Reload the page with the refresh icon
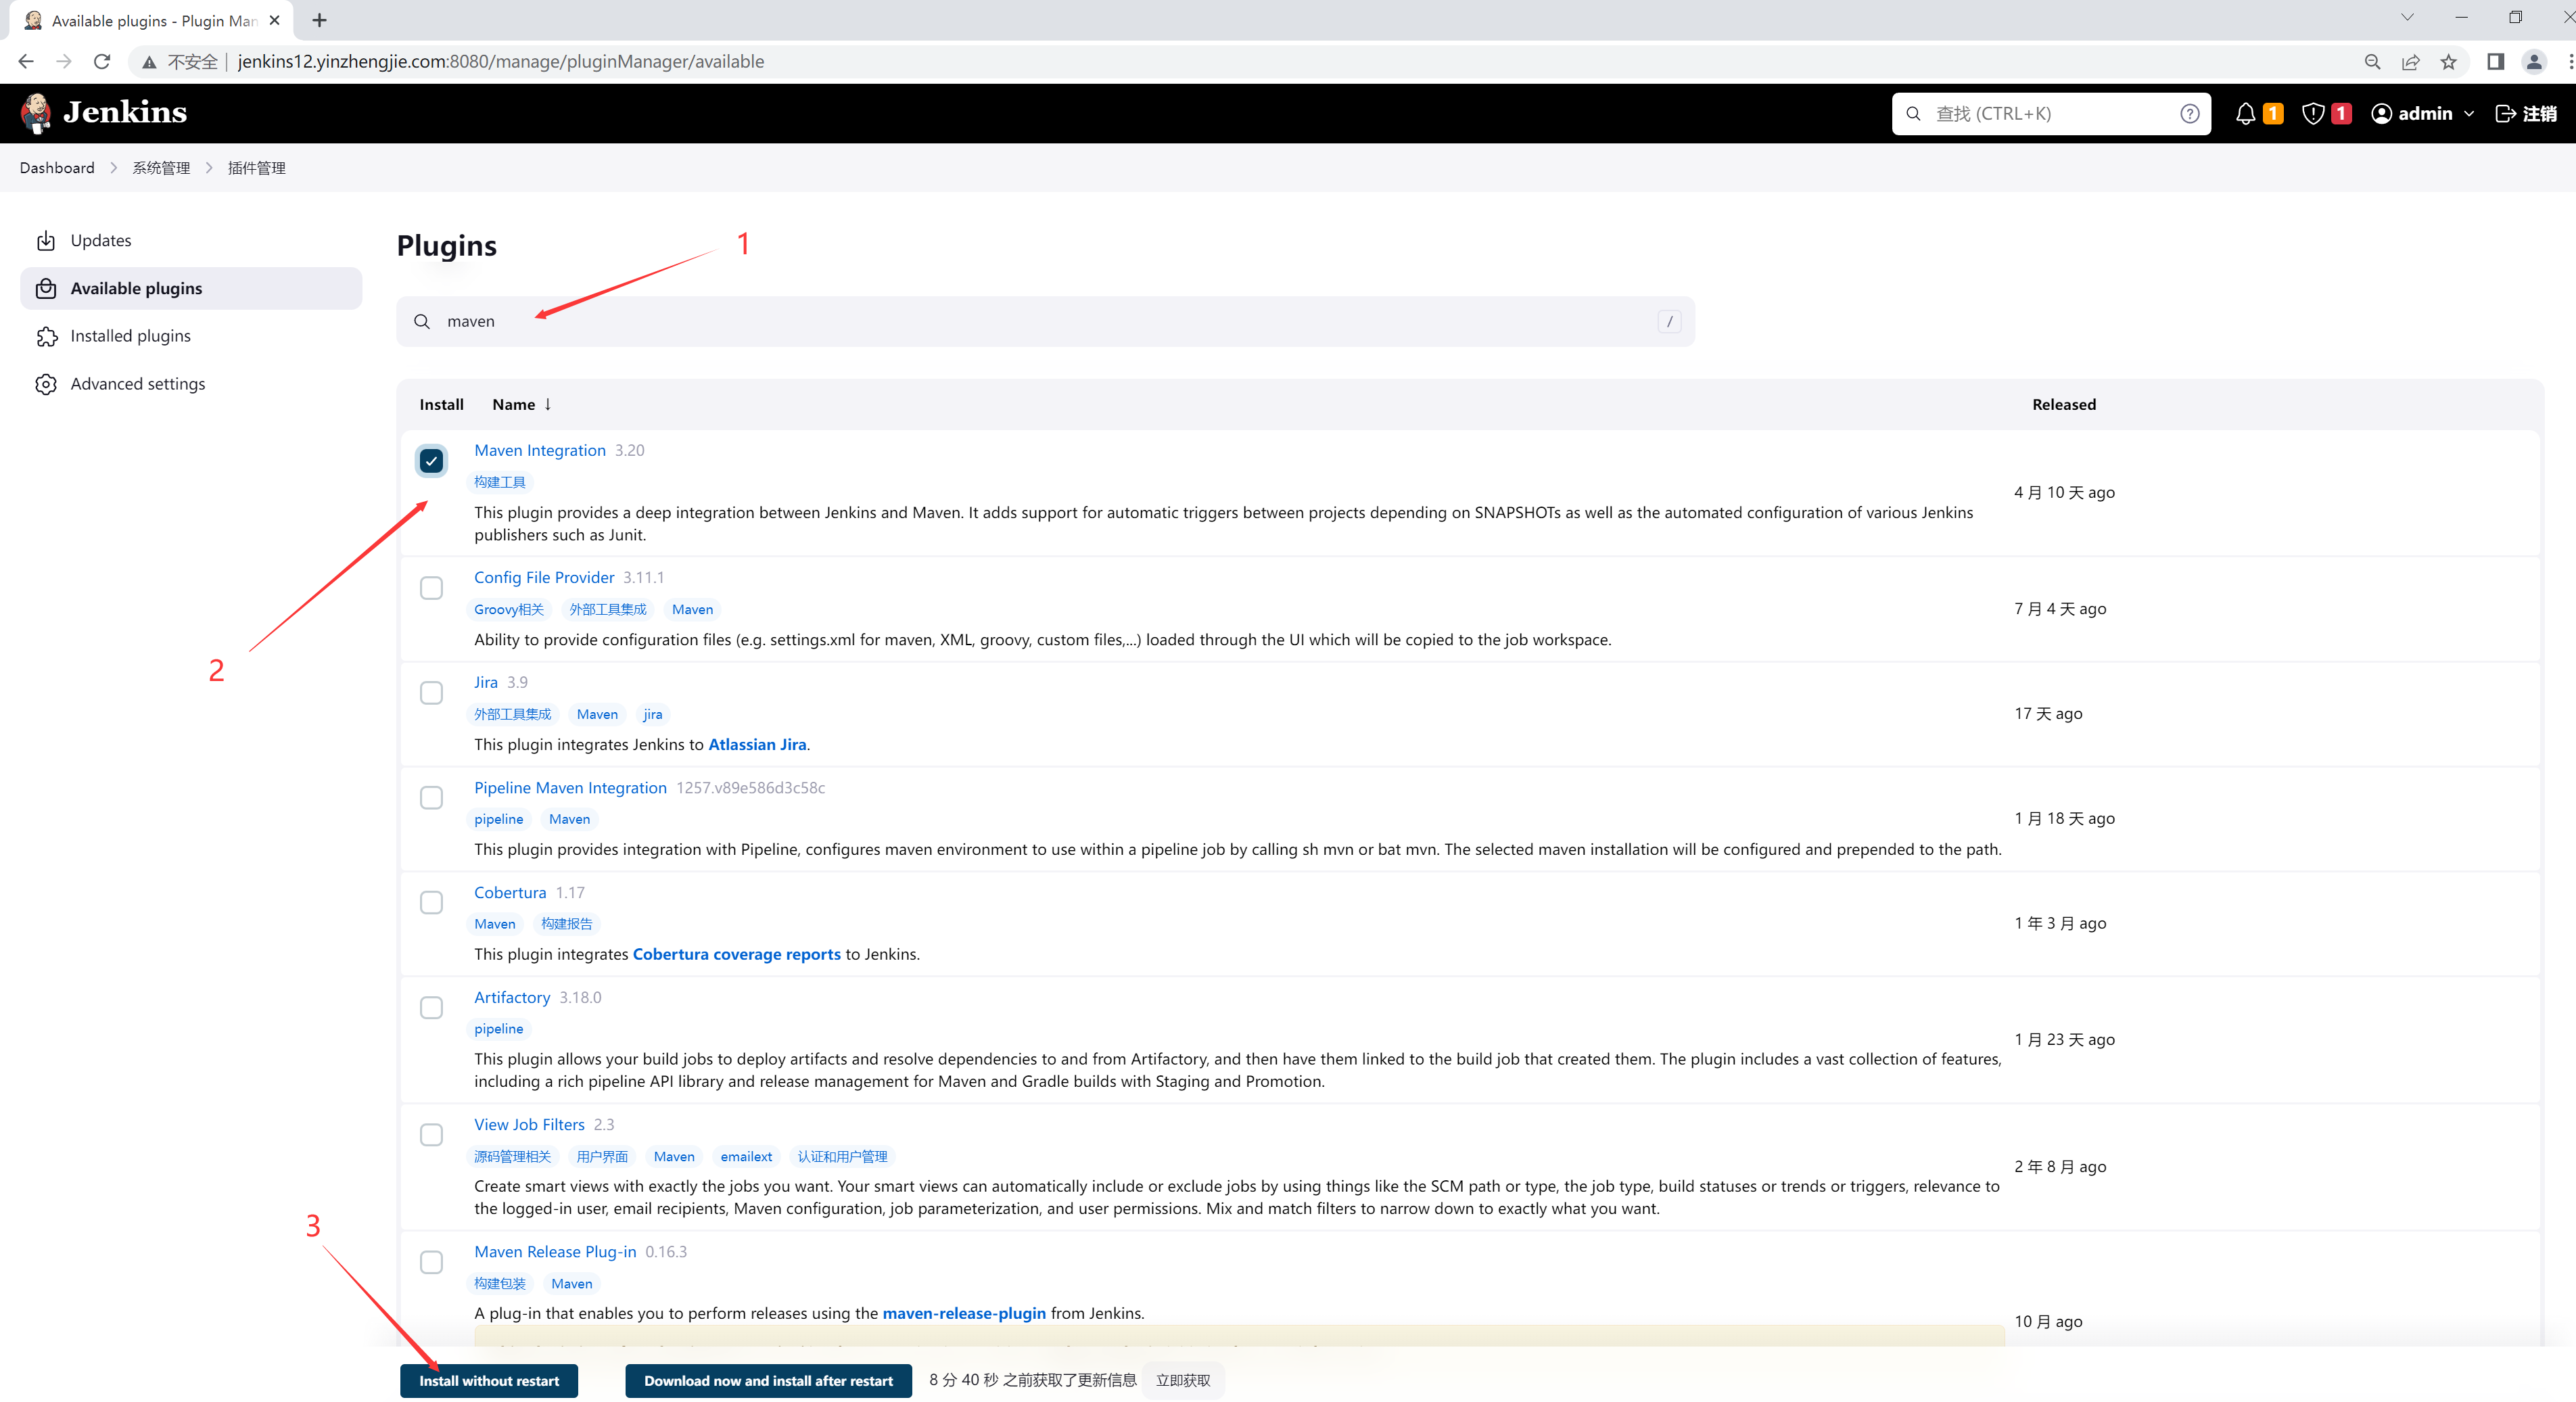Image resolution: width=2576 pixels, height=1402 pixels. click(102, 62)
